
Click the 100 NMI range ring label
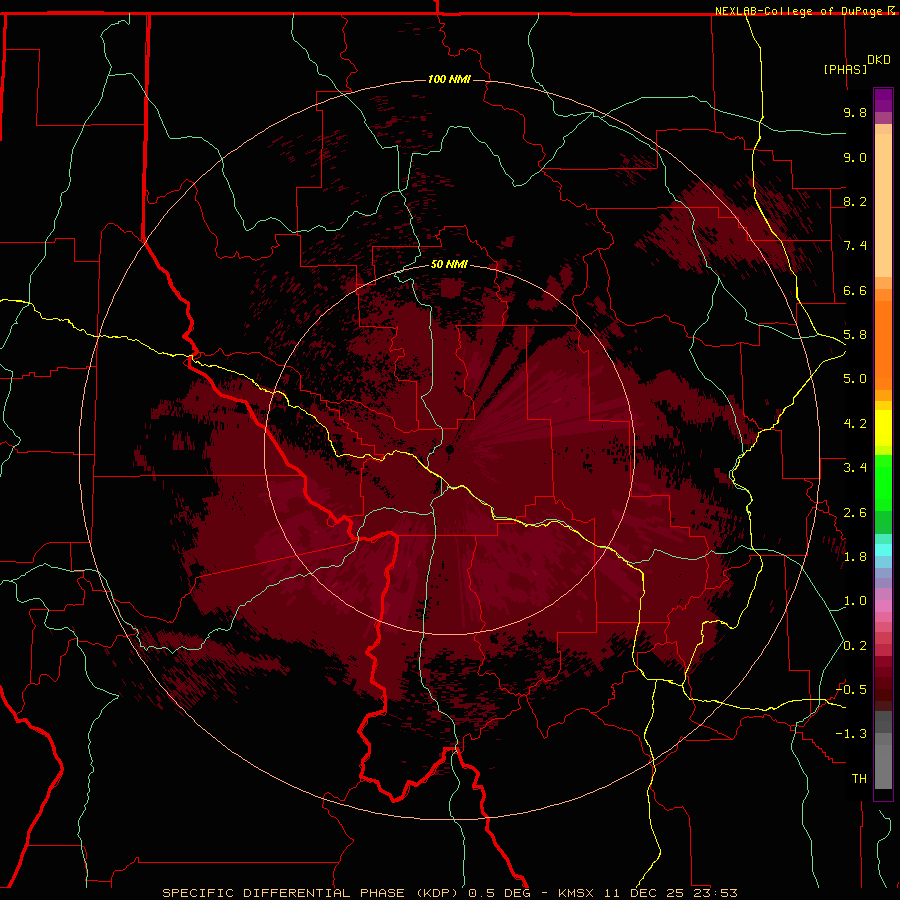pyautogui.click(x=449, y=79)
